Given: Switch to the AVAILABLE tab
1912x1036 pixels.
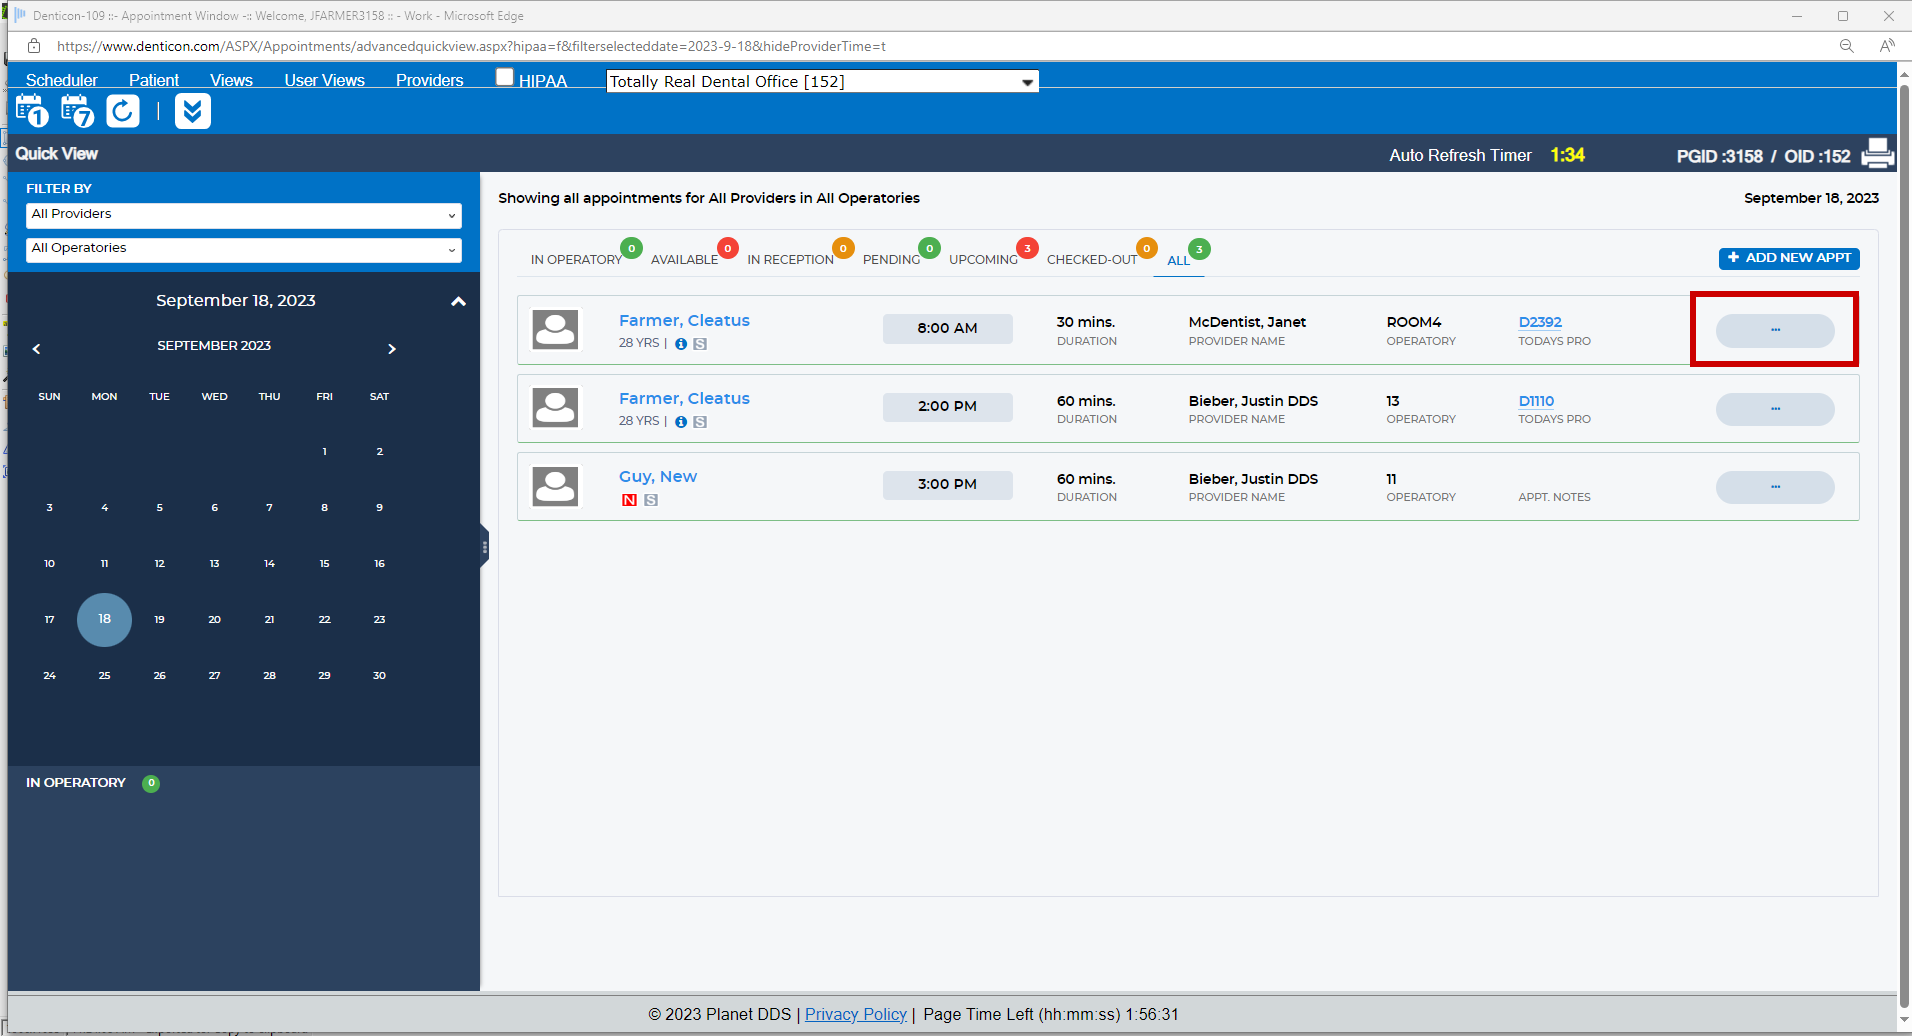Looking at the screenshot, I should pyautogui.click(x=685, y=260).
